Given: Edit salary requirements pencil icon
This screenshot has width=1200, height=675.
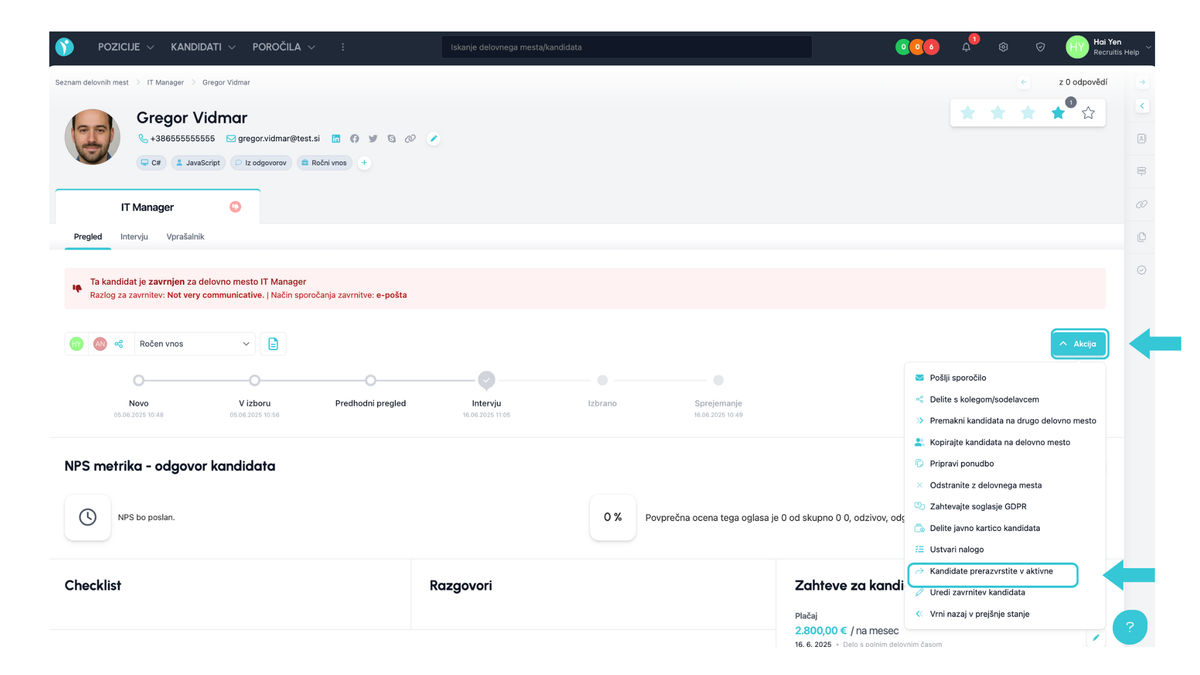Looking at the screenshot, I should click(x=1096, y=637).
